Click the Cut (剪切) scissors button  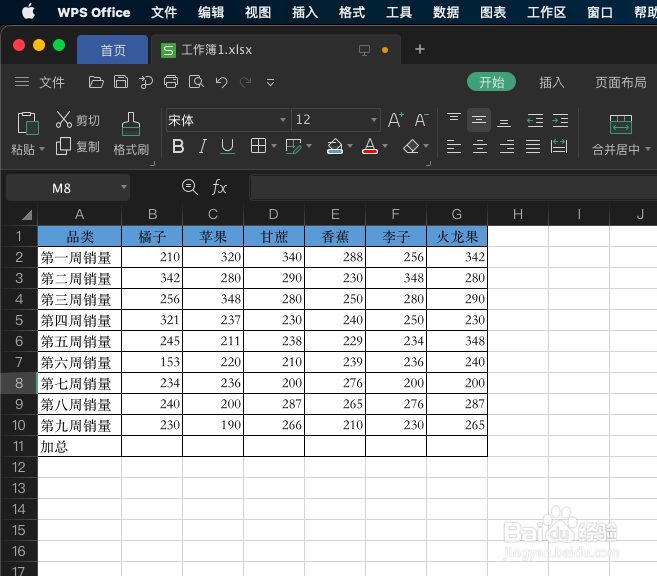(x=78, y=120)
